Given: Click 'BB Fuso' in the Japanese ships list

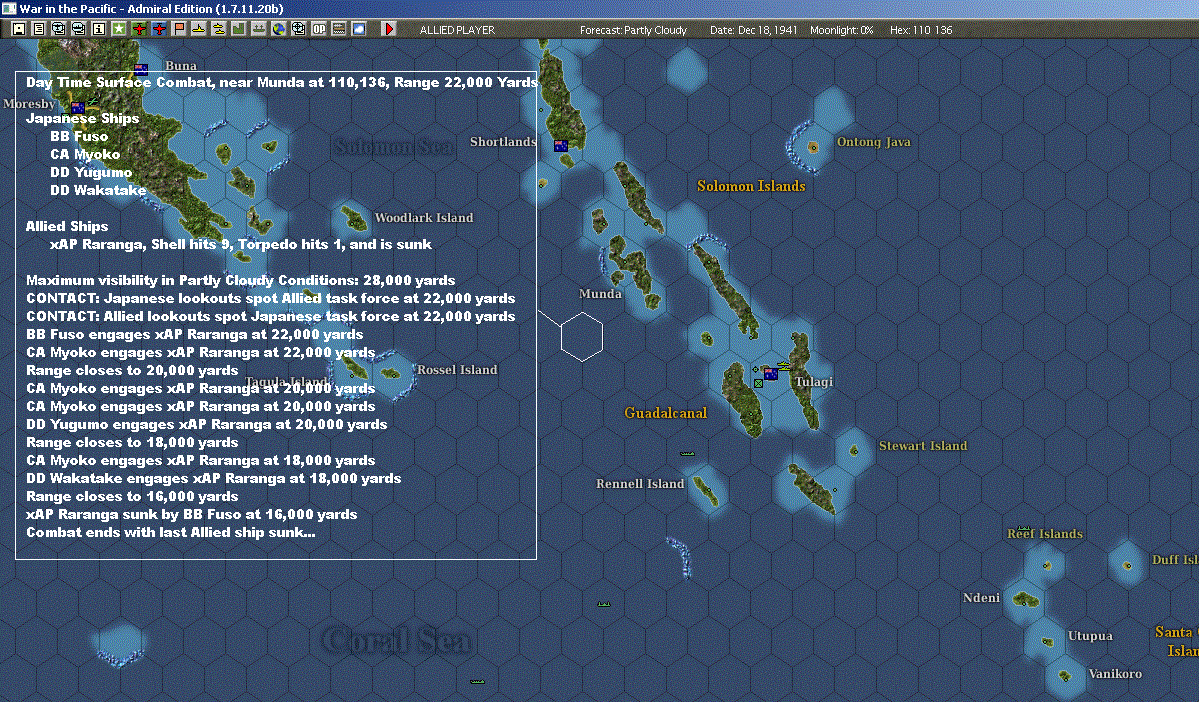Looking at the screenshot, I should [x=79, y=136].
